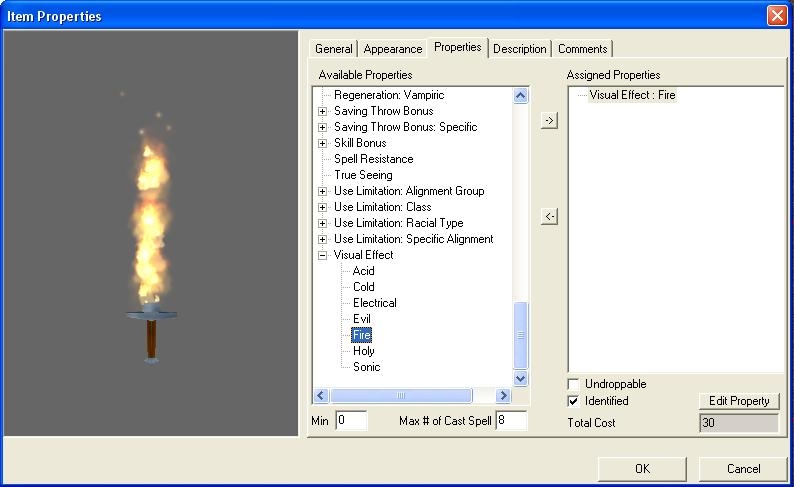Enable the Undroppable checkbox
Viewport: 794px width, 487px height.
coord(573,384)
